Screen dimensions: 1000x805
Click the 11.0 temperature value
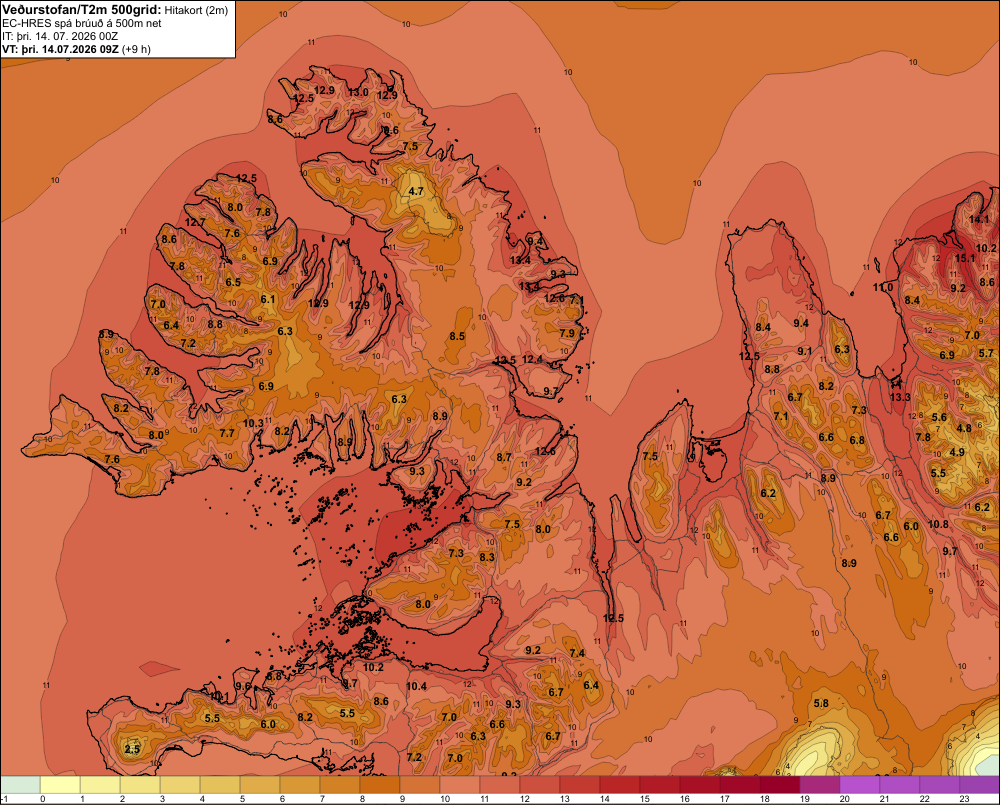click(x=883, y=288)
